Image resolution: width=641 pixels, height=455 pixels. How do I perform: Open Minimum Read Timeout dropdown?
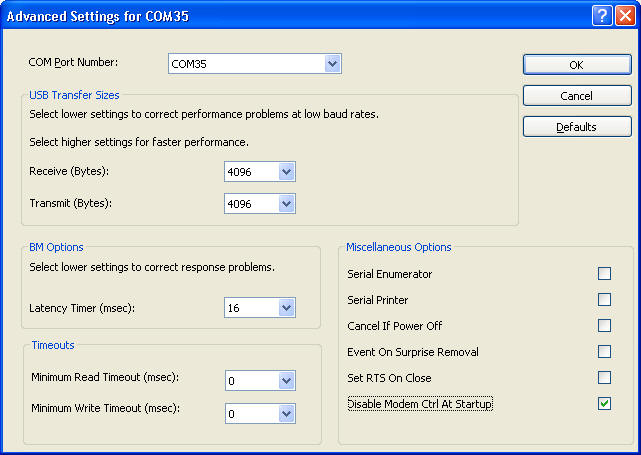click(287, 381)
